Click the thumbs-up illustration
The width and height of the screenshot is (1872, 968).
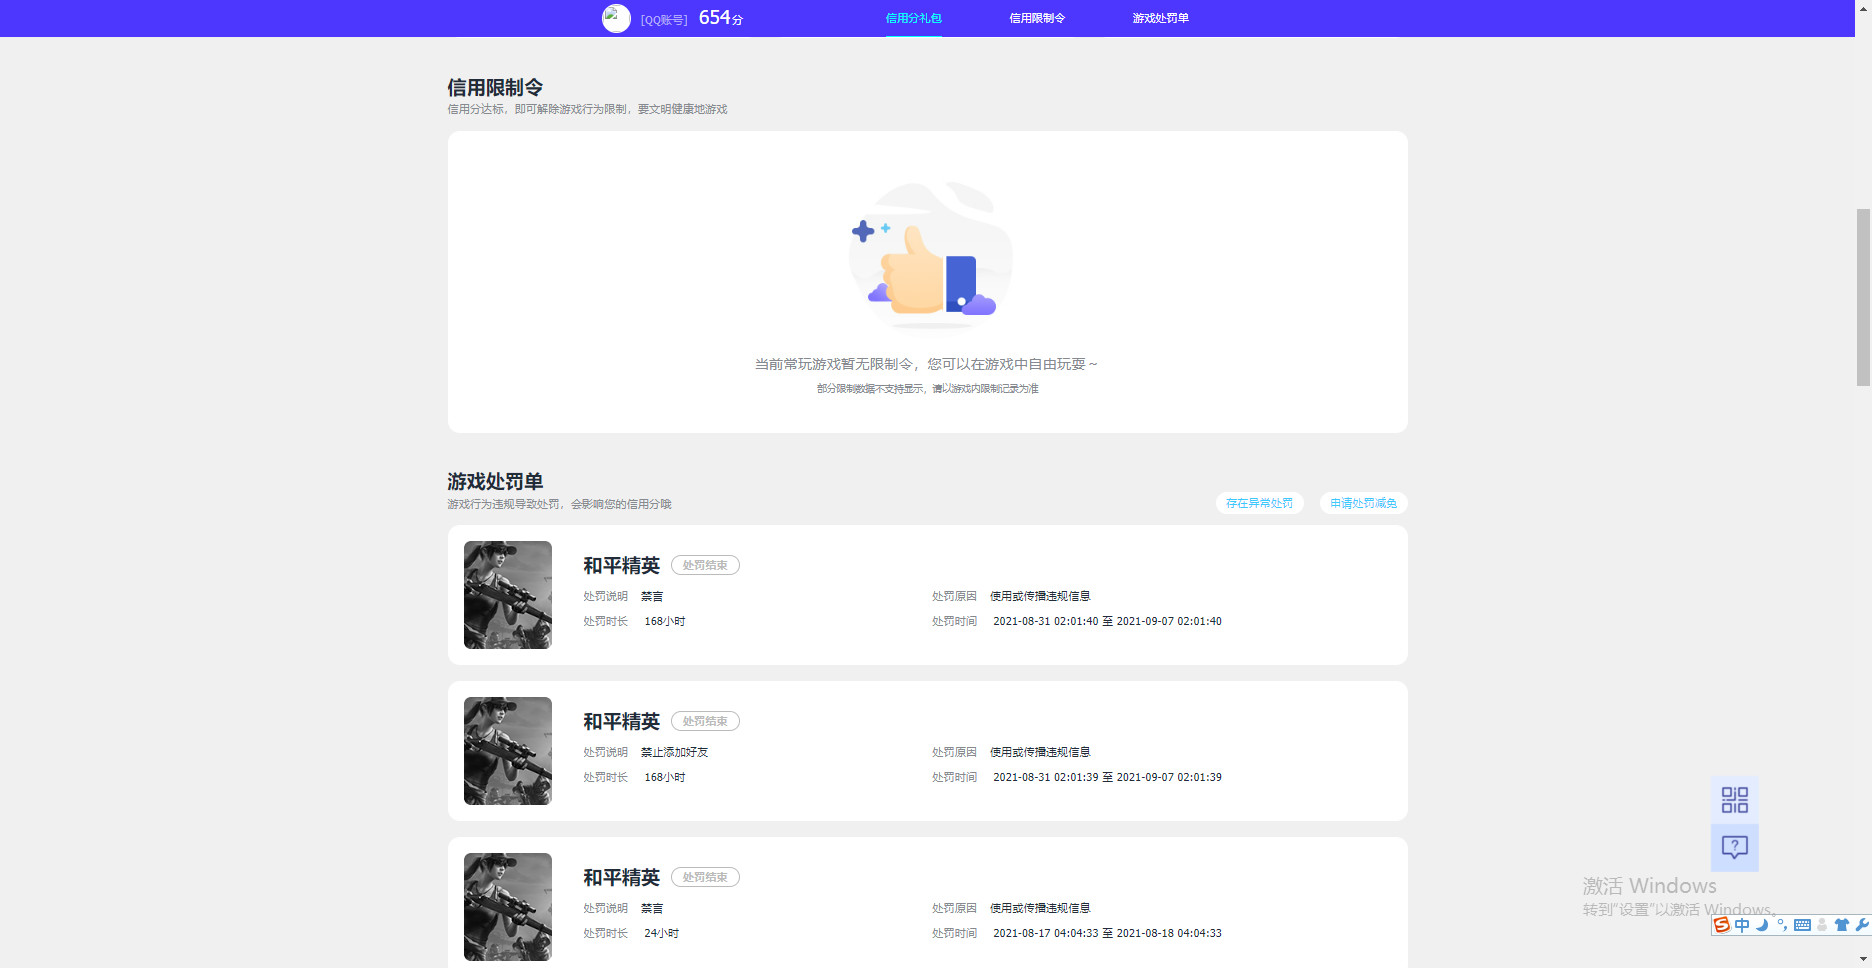tap(930, 256)
